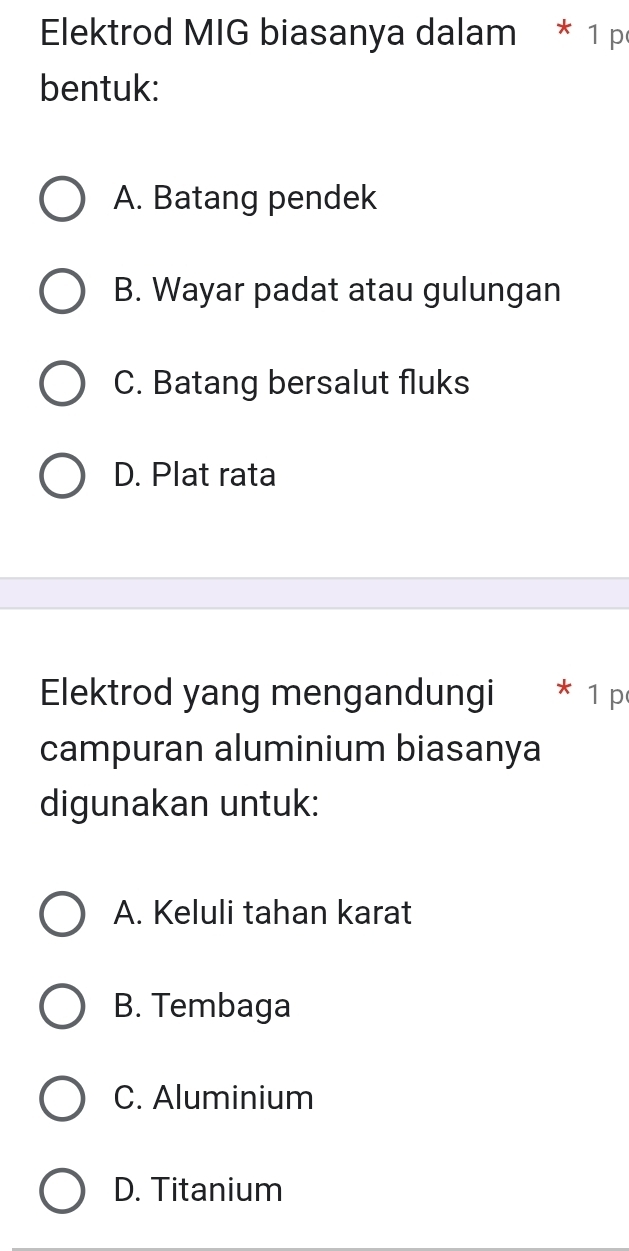Image resolution: width=629 pixels, height=1251 pixels.
Task: Pick the D. Plat rata radio button
Action: (x=61, y=476)
